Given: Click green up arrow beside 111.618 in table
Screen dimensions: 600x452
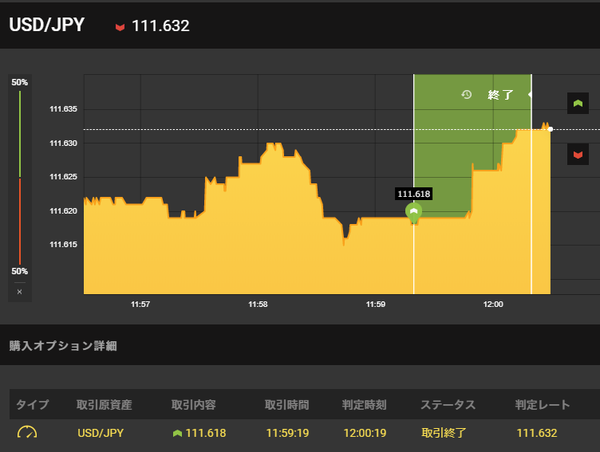Looking at the screenshot, I should click(x=178, y=432).
